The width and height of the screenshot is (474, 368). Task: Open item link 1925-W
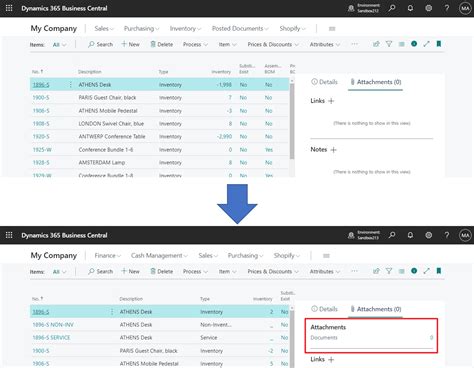42,150
